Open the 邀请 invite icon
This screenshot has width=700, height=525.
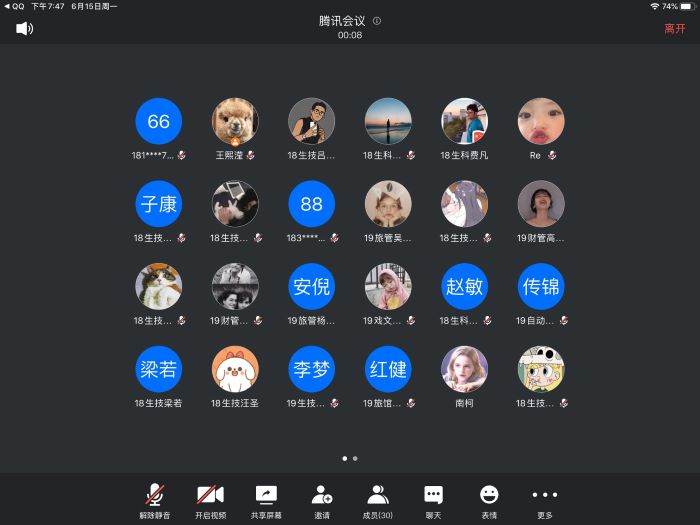[x=322, y=499]
